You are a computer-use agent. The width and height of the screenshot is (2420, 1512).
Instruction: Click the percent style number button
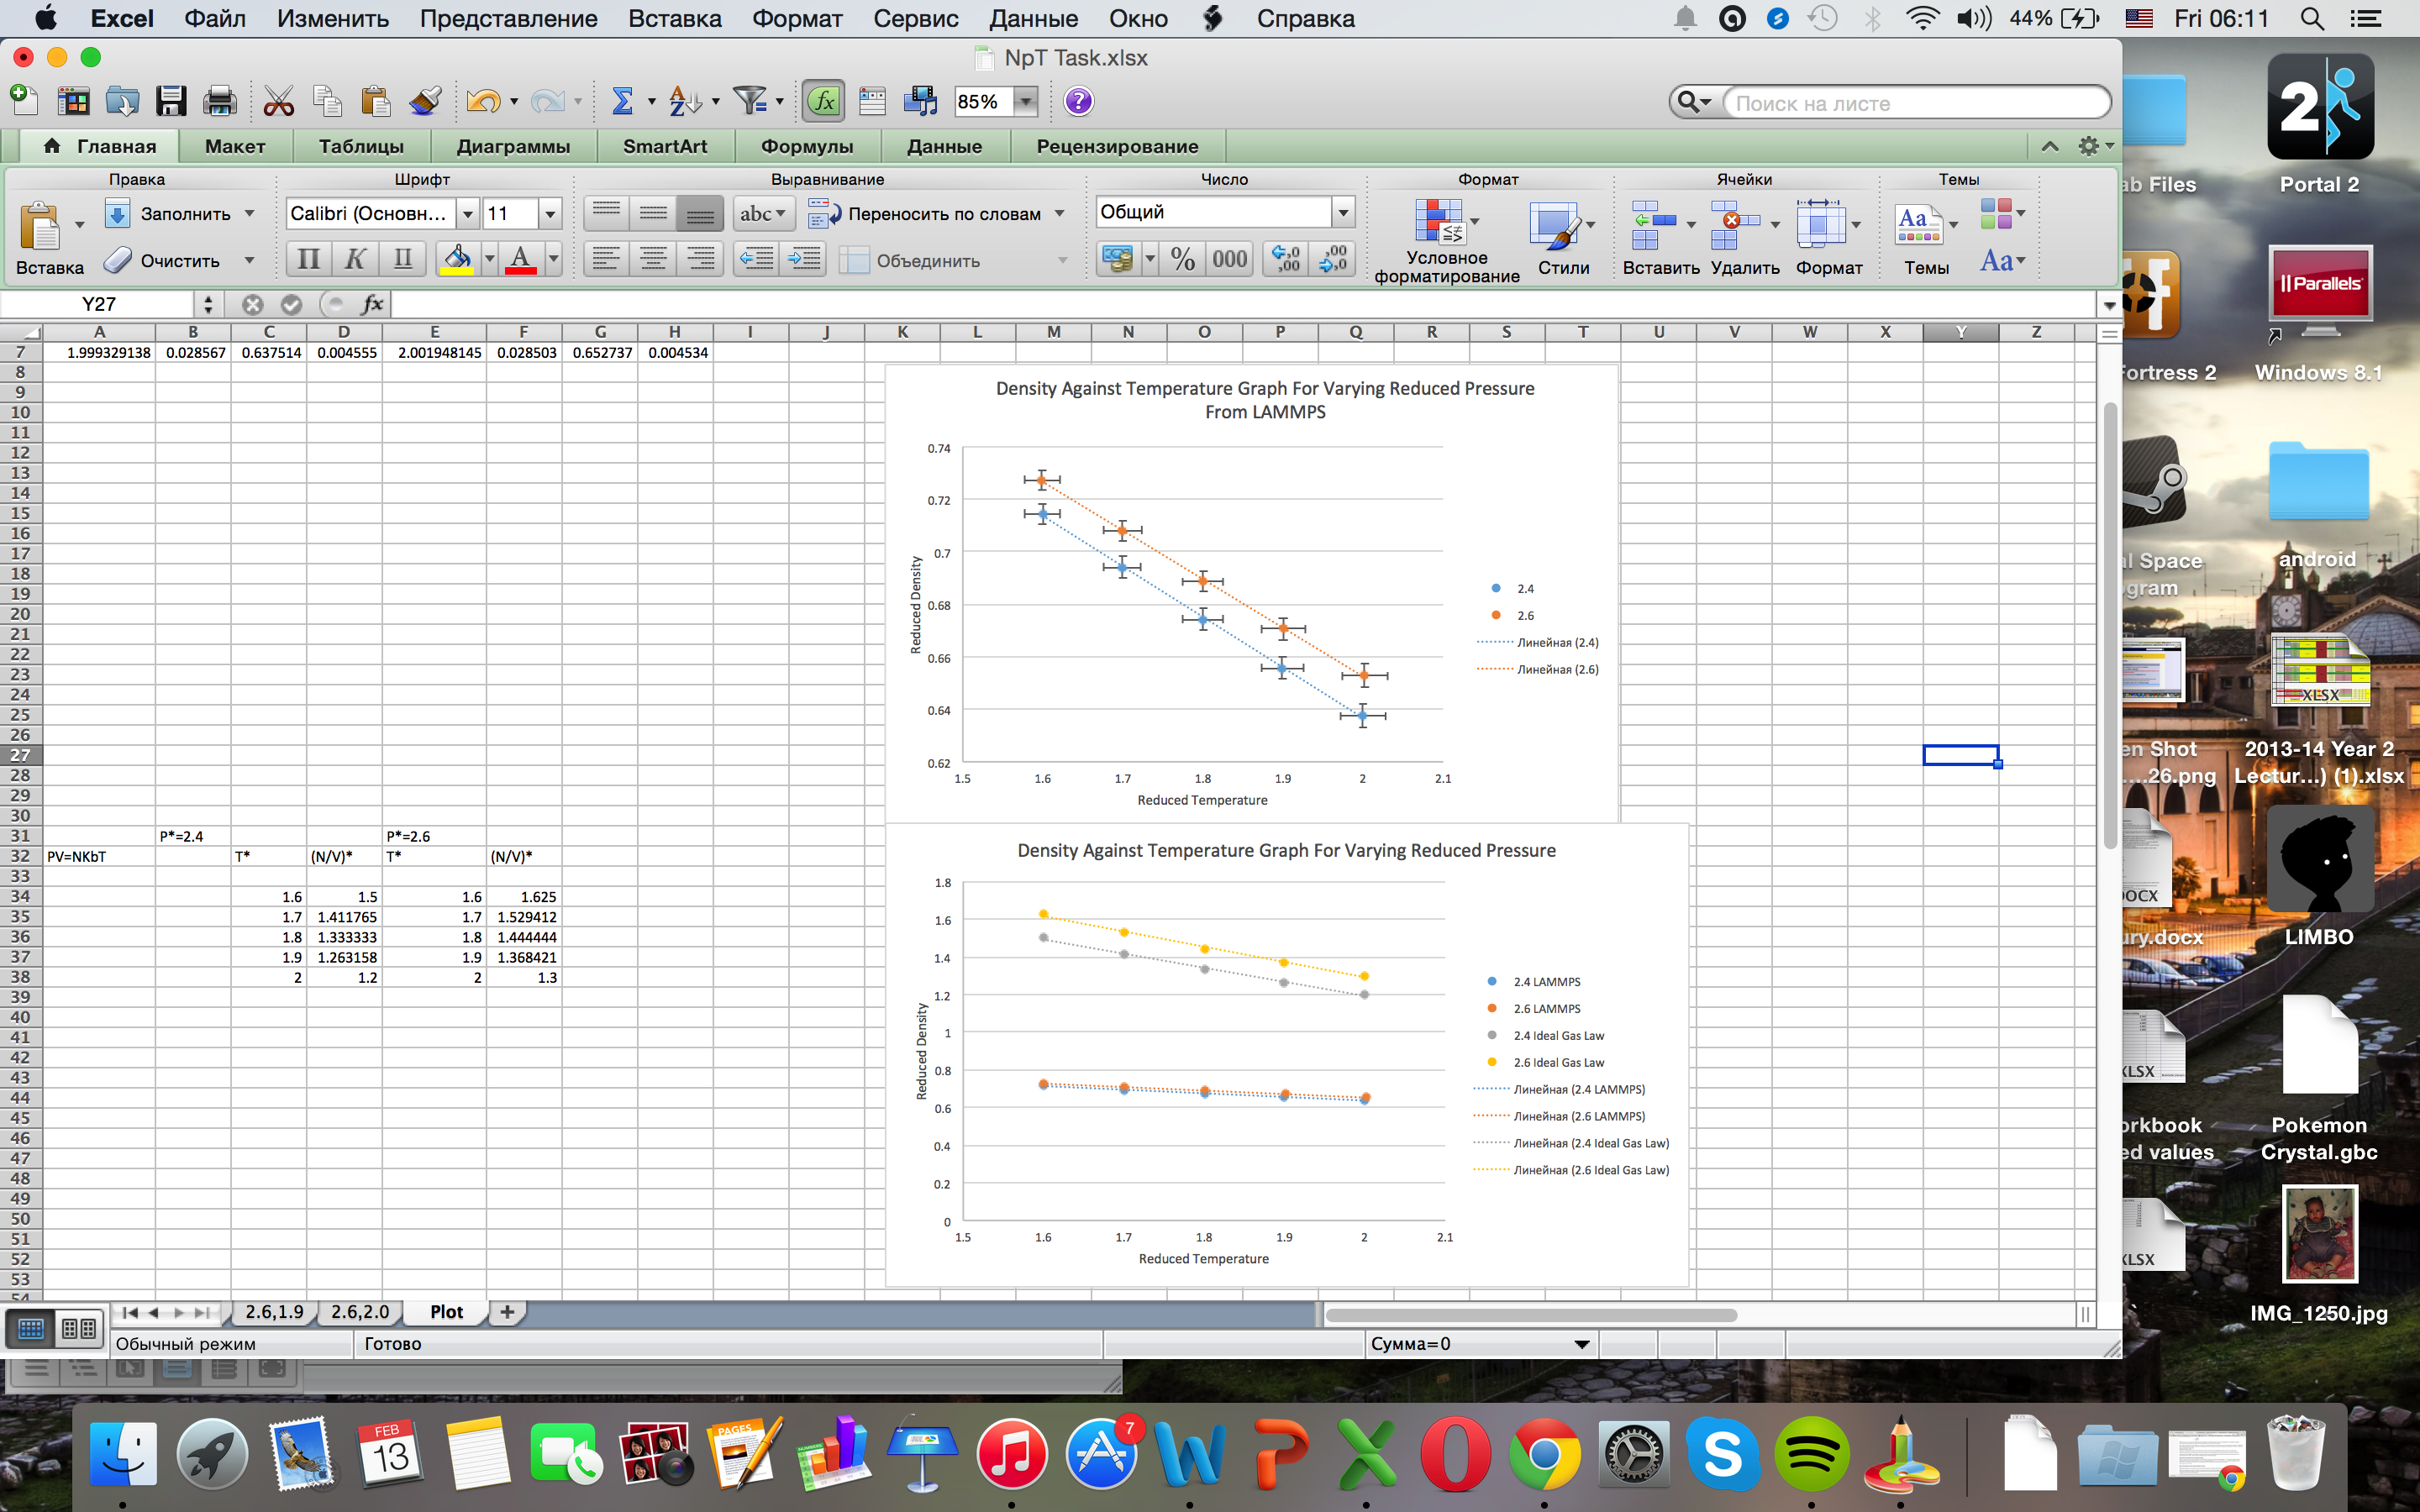[1182, 260]
